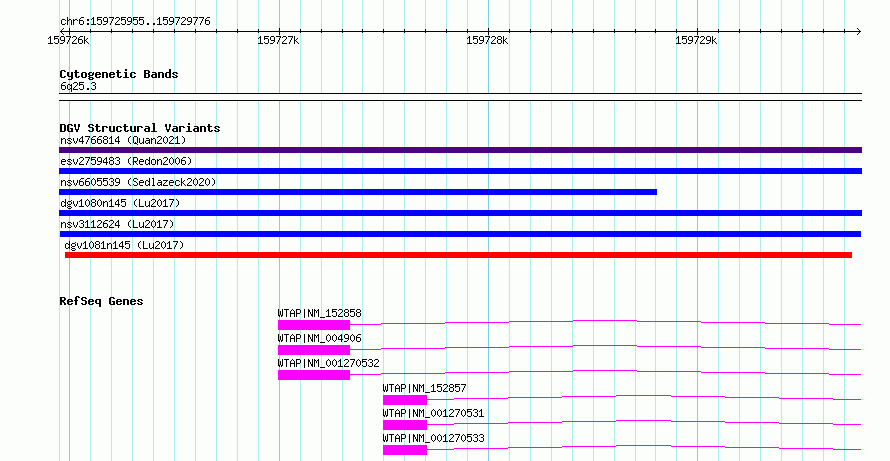Click the WTAP|NM_001270532 exon block

pyautogui.click(x=314, y=375)
